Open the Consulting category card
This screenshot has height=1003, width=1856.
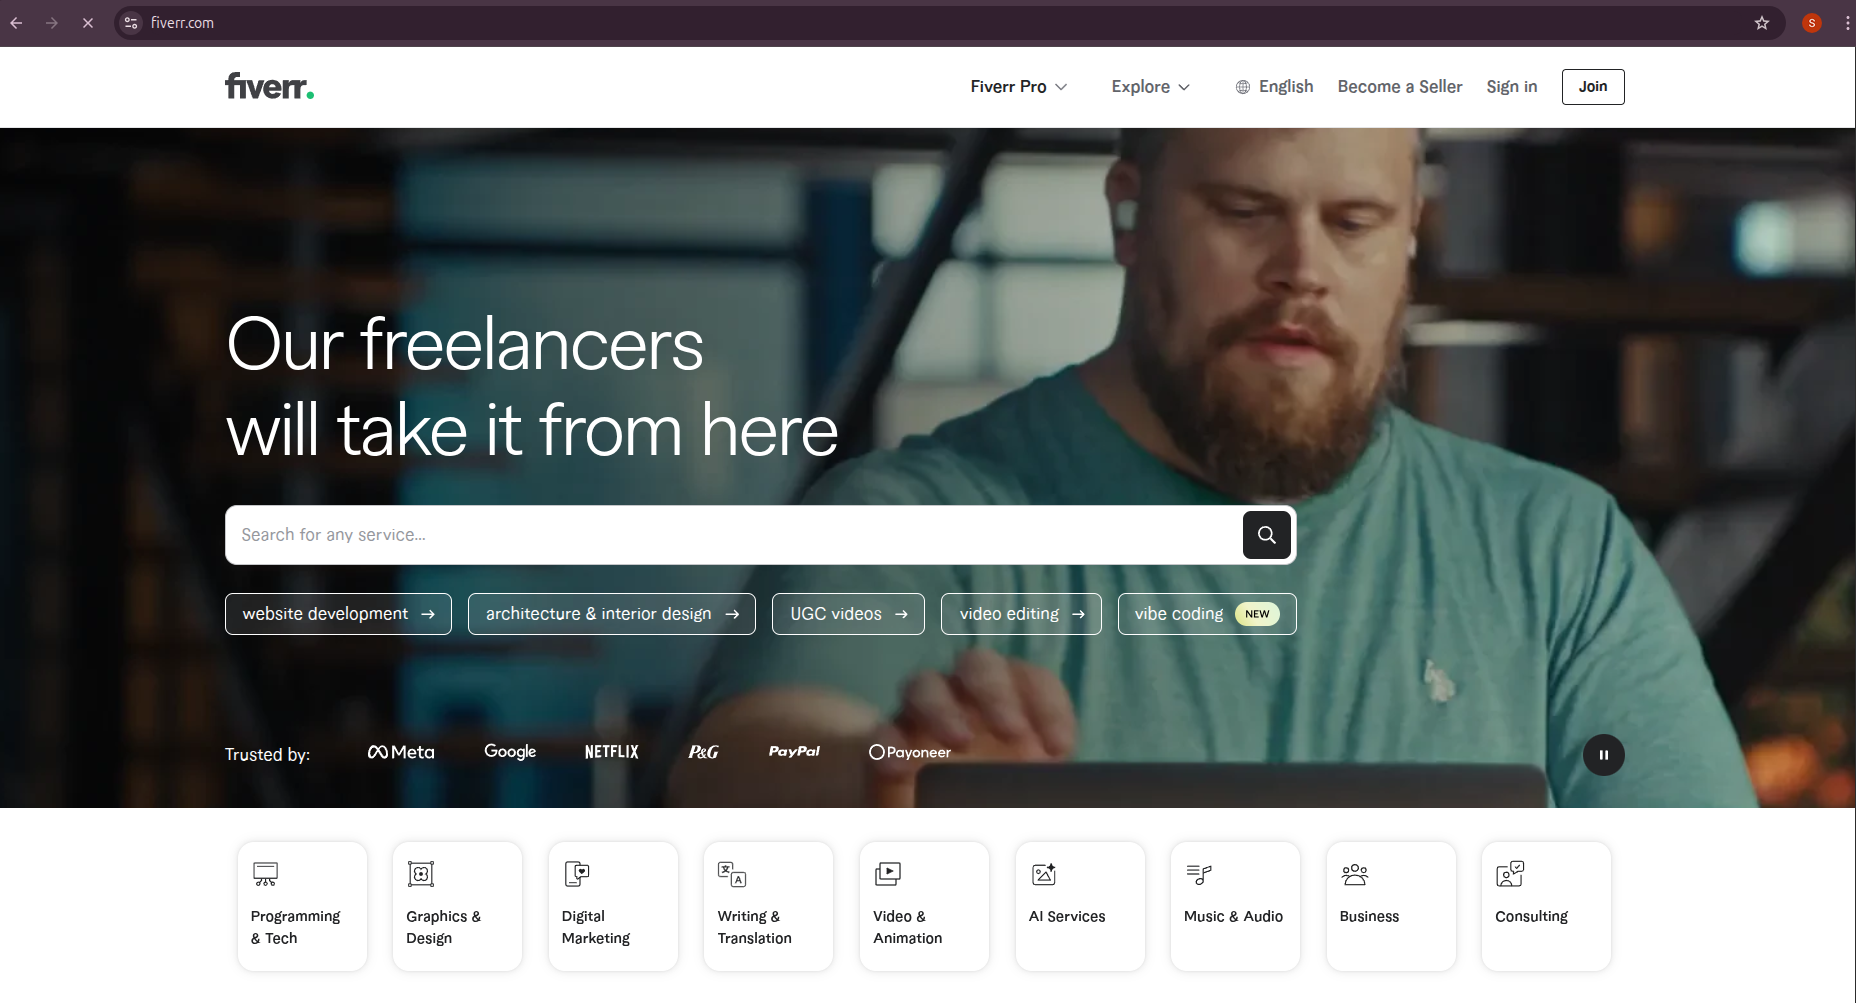[1546, 906]
